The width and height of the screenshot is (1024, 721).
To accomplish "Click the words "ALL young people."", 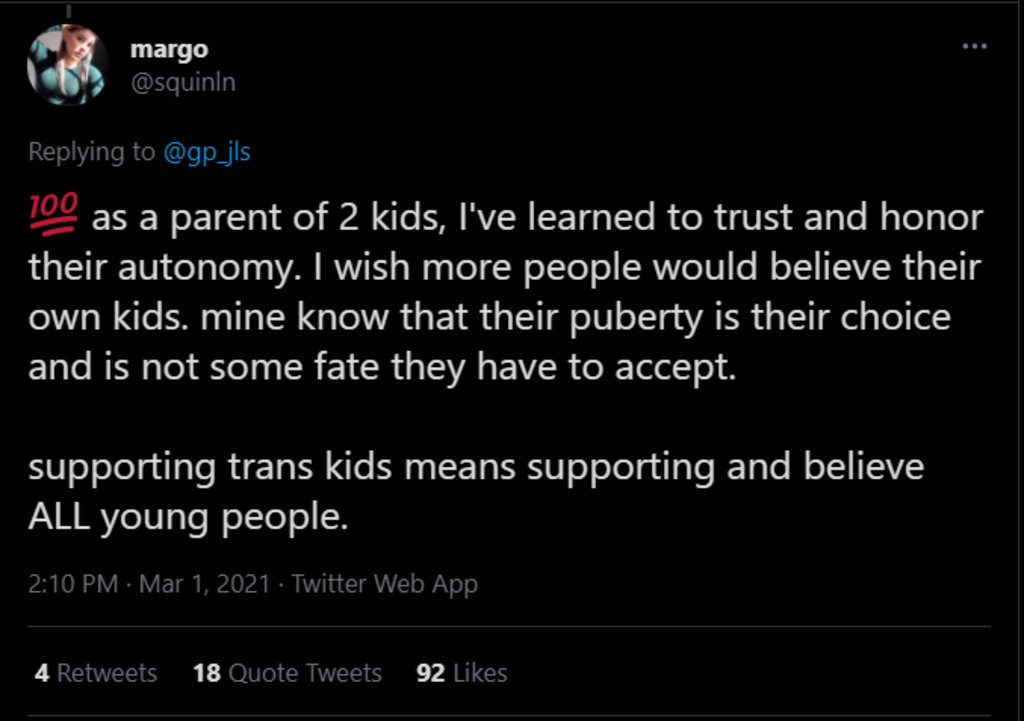I will click(x=188, y=517).
